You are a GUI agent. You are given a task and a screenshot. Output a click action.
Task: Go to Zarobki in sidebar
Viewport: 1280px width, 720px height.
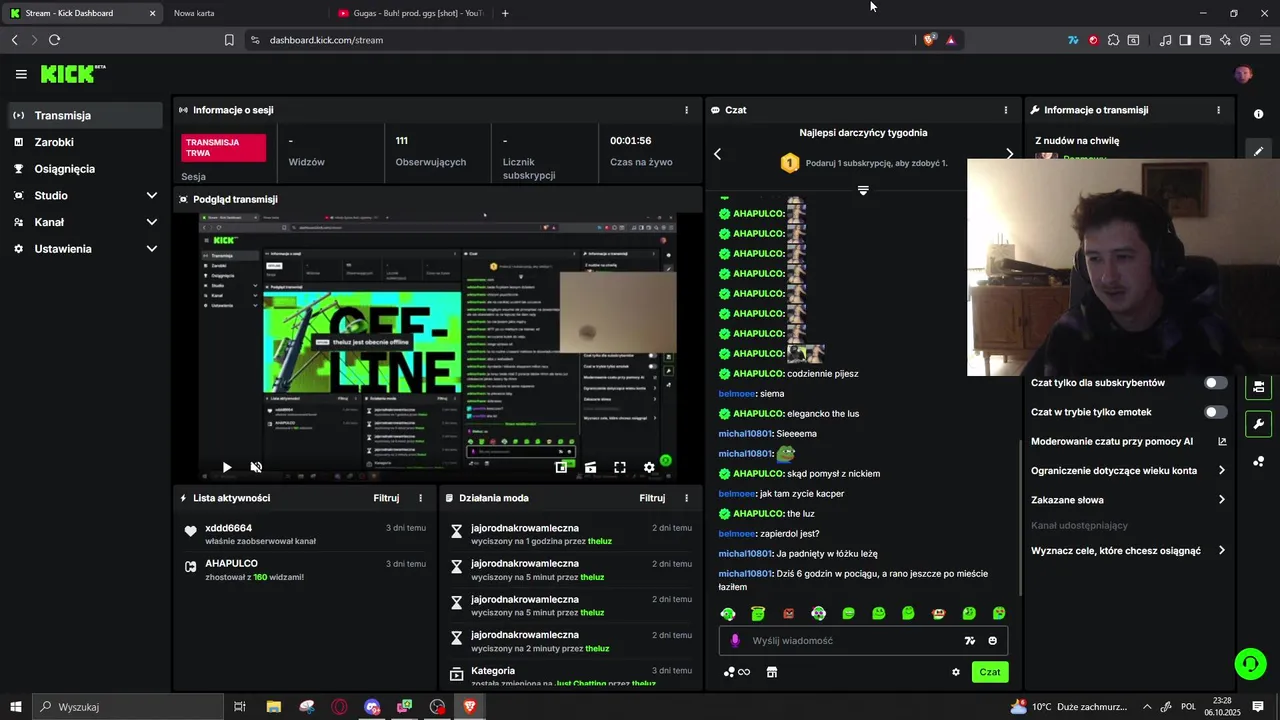85,142
